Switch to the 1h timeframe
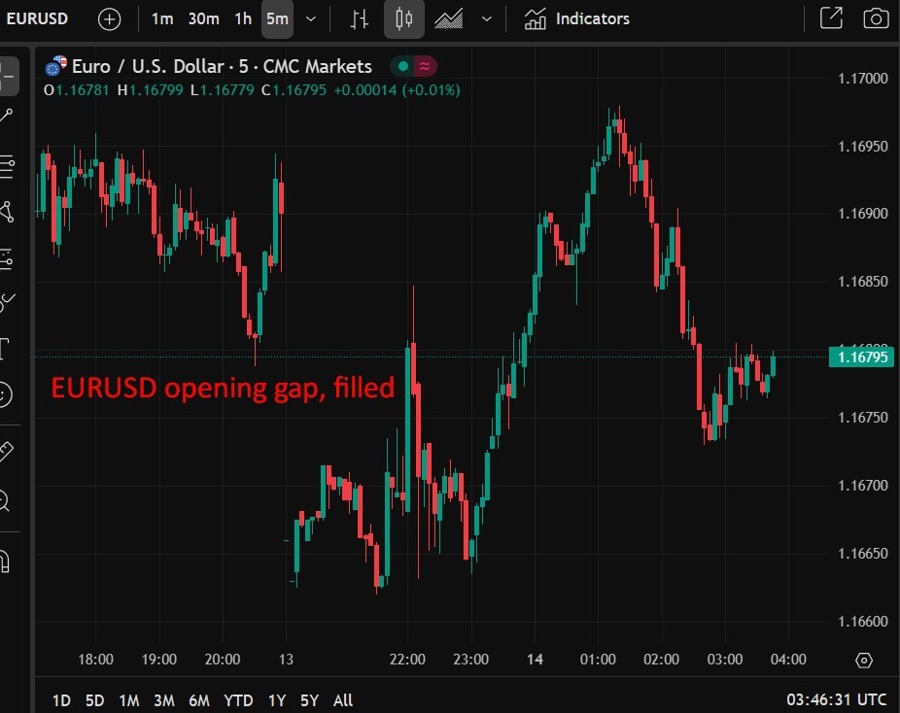Image resolution: width=900 pixels, height=713 pixels. tap(242, 18)
